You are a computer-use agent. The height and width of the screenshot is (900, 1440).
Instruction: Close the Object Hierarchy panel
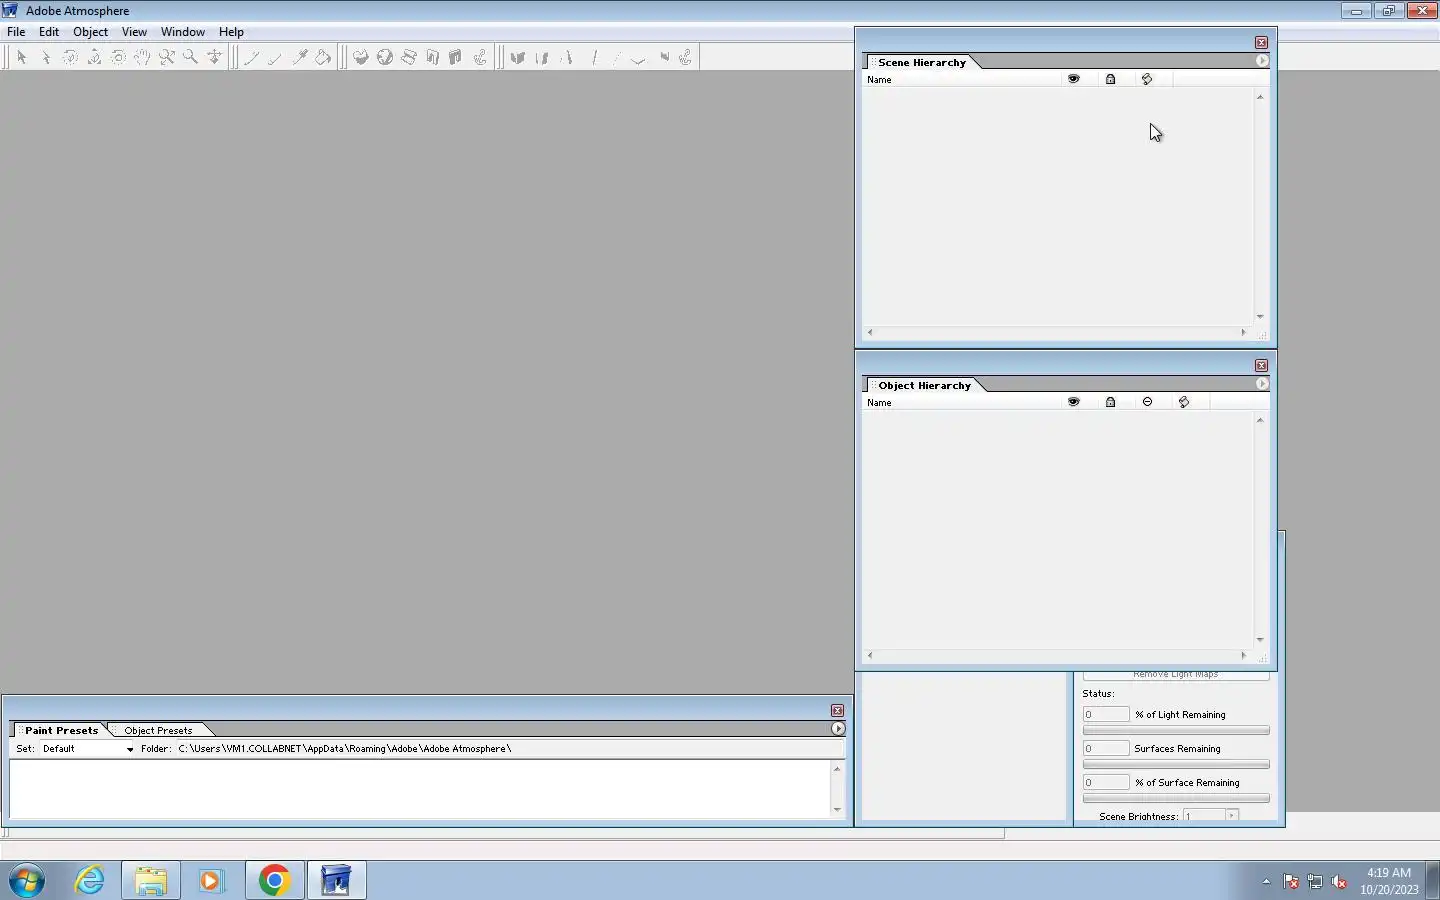tap(1261, 365)
